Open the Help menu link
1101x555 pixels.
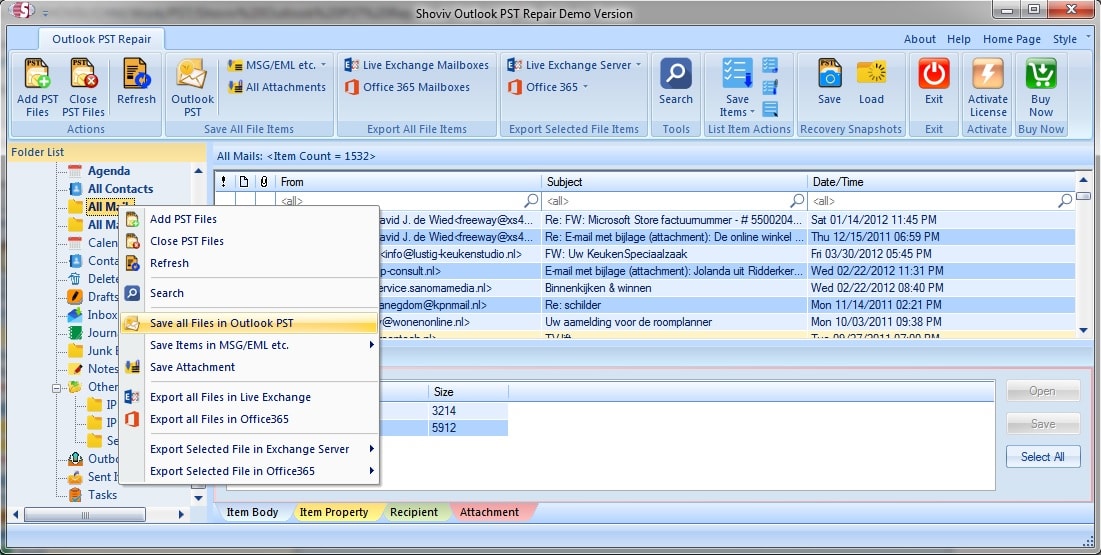click(958, 39)
